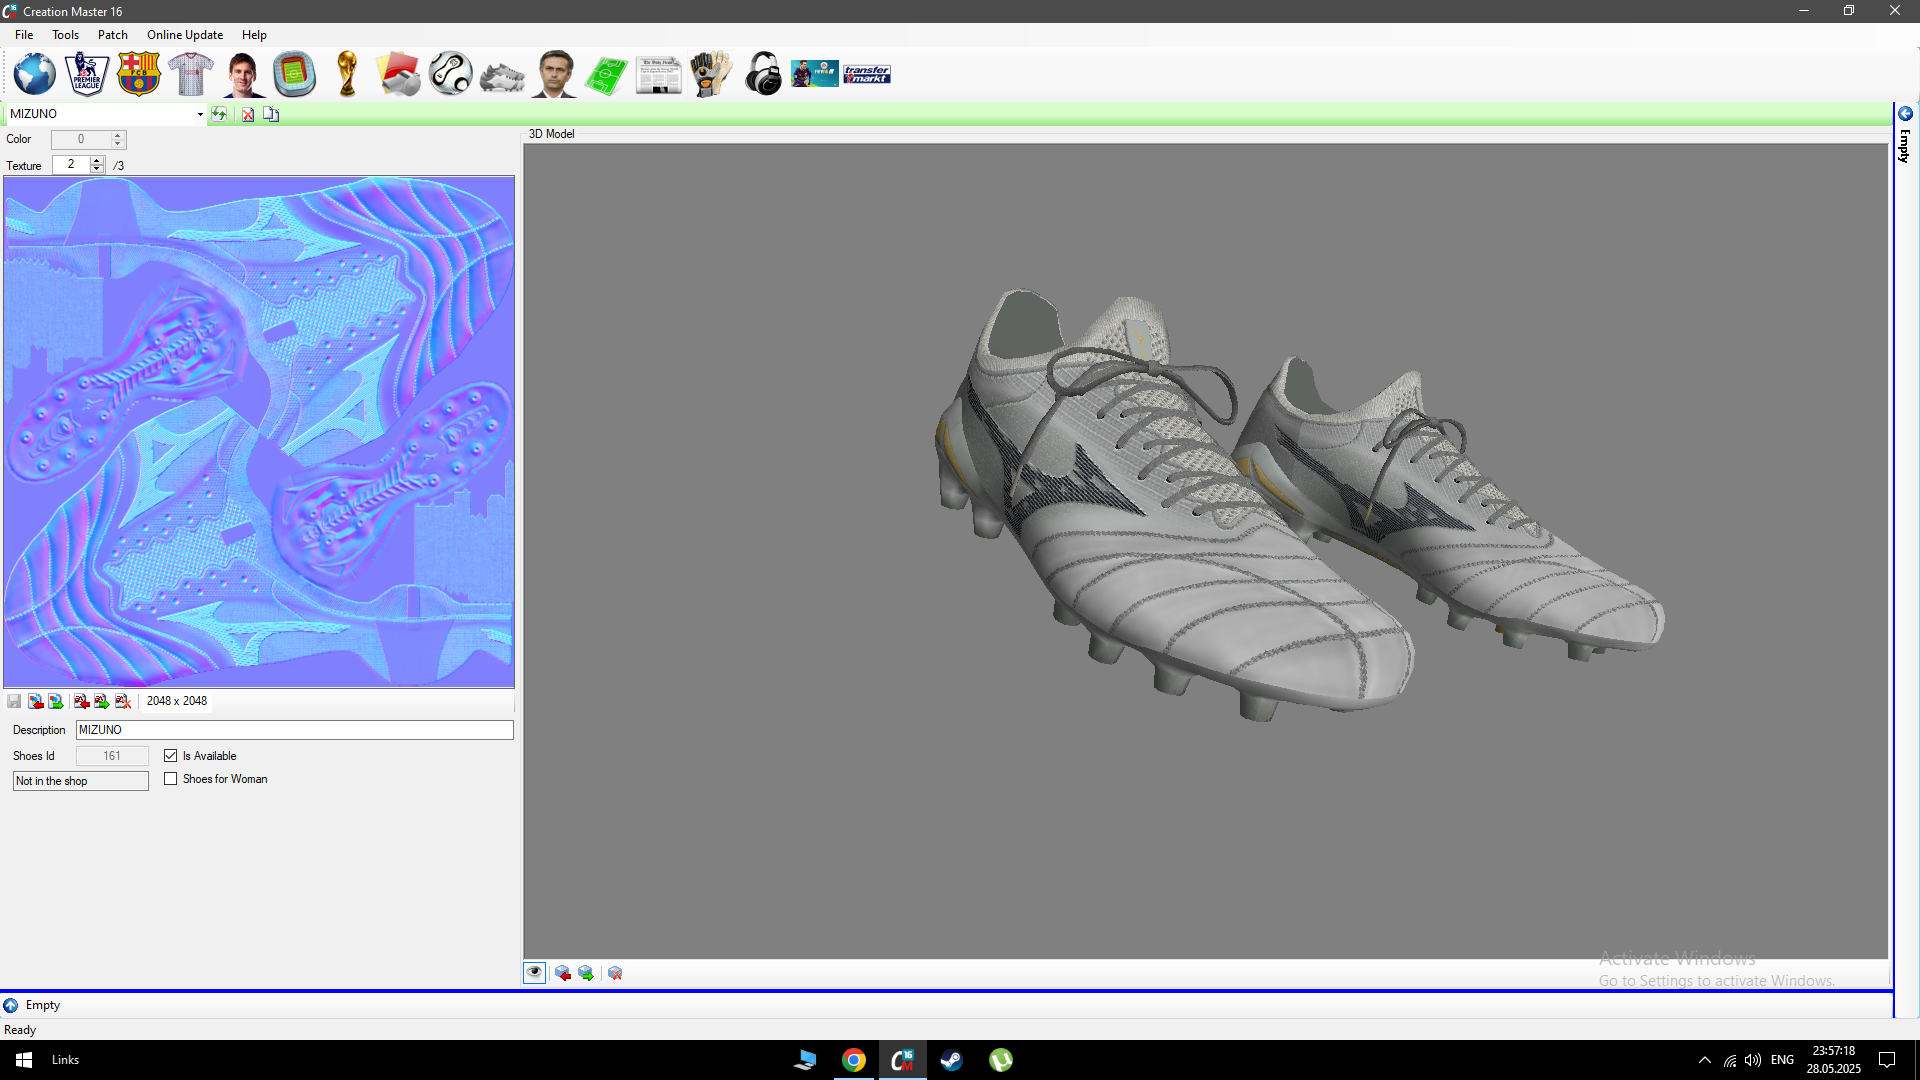Open the headphones audio editor icon
1920x1080 pixels.
point(763,75)
